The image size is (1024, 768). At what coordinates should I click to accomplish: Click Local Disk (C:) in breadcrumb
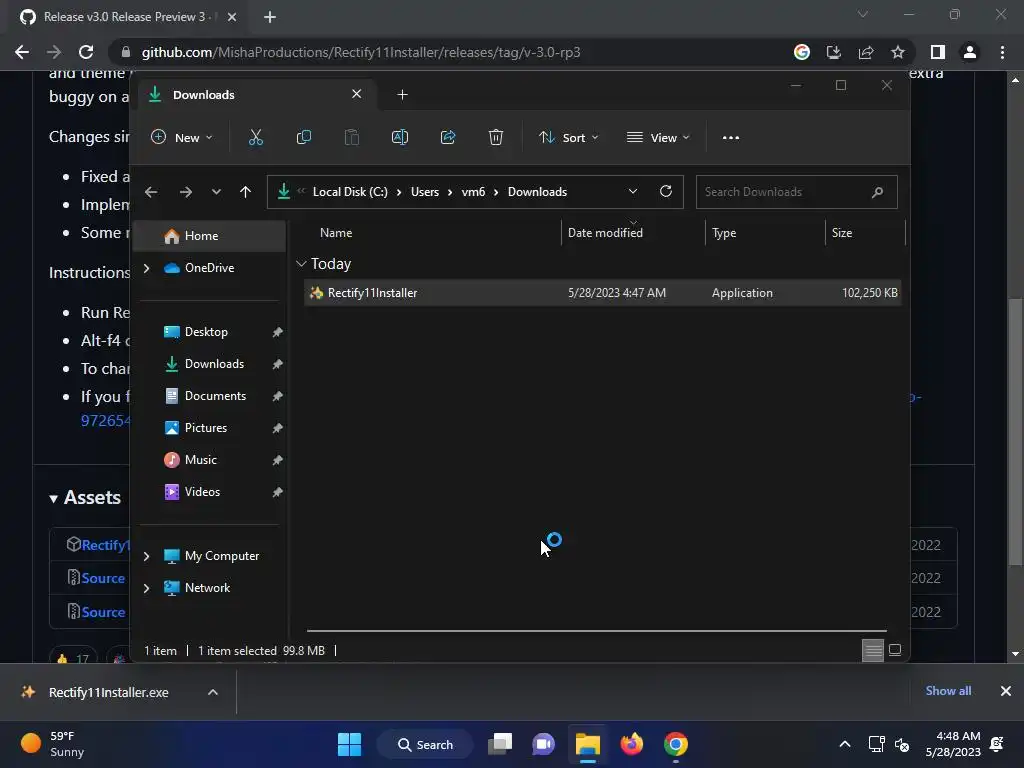point(350,192)
